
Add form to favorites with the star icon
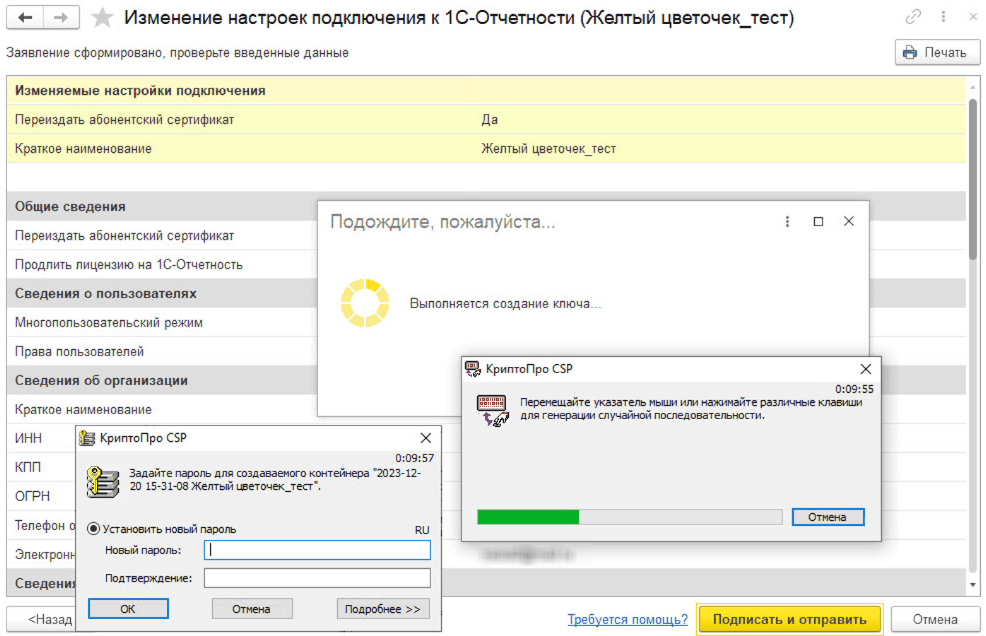point(102,18)
